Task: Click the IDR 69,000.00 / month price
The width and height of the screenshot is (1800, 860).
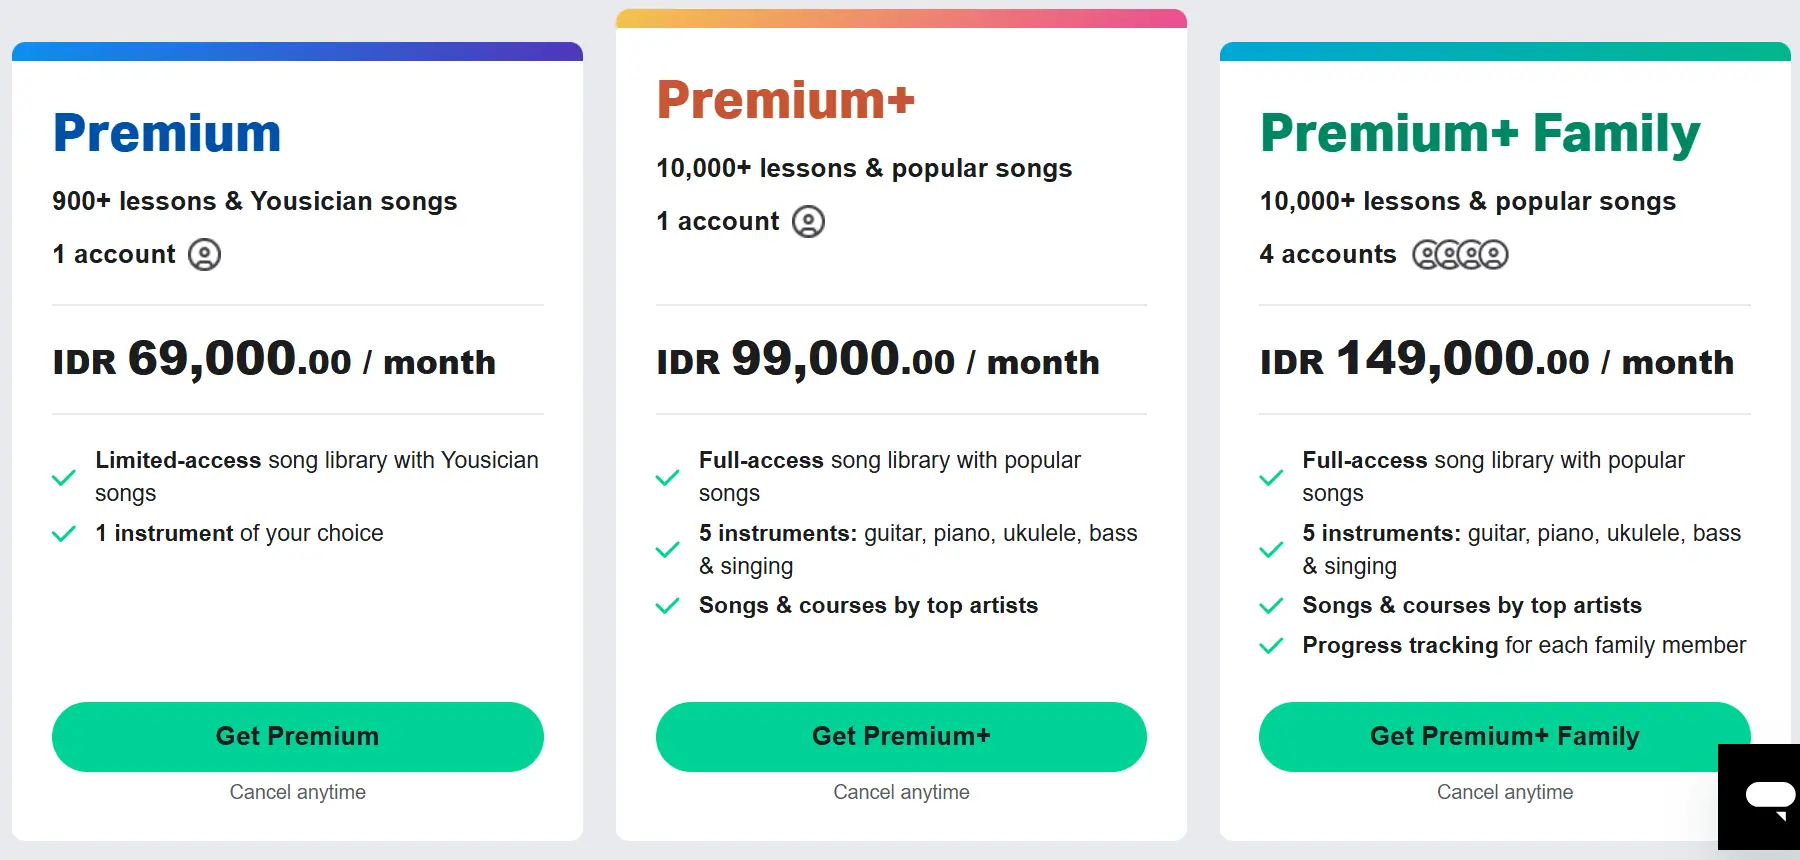Action: click(274, 360)
